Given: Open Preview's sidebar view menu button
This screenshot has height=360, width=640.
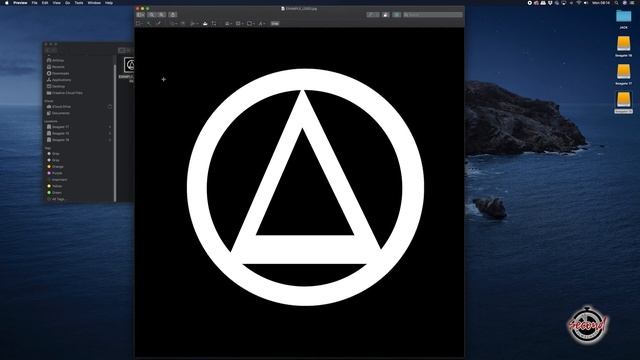Looking at the screenshot, I should (x=140, y=15).
